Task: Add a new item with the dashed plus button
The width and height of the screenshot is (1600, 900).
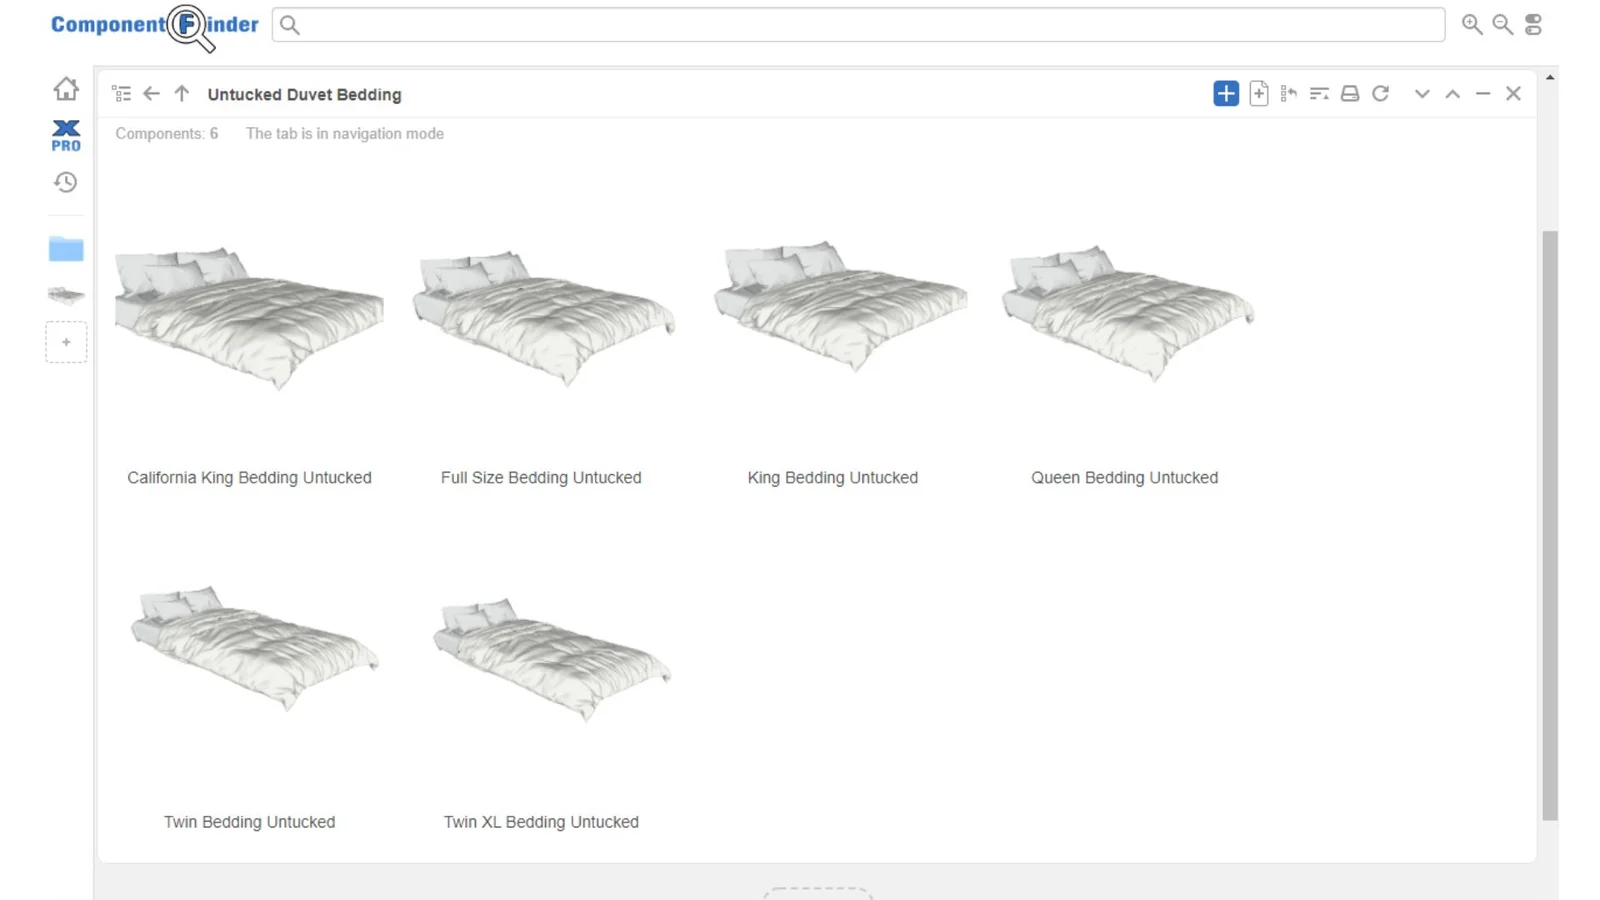Action: click(66, 341)
